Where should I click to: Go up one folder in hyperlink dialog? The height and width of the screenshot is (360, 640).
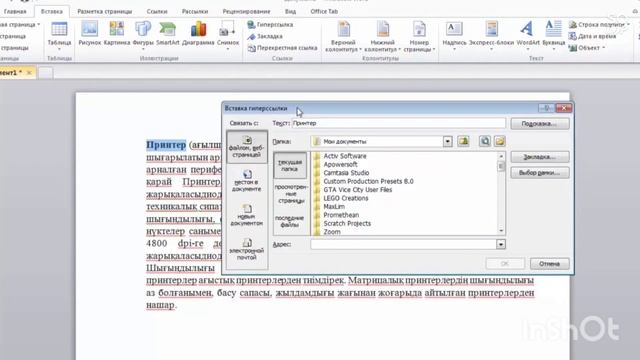click(463, 141)
